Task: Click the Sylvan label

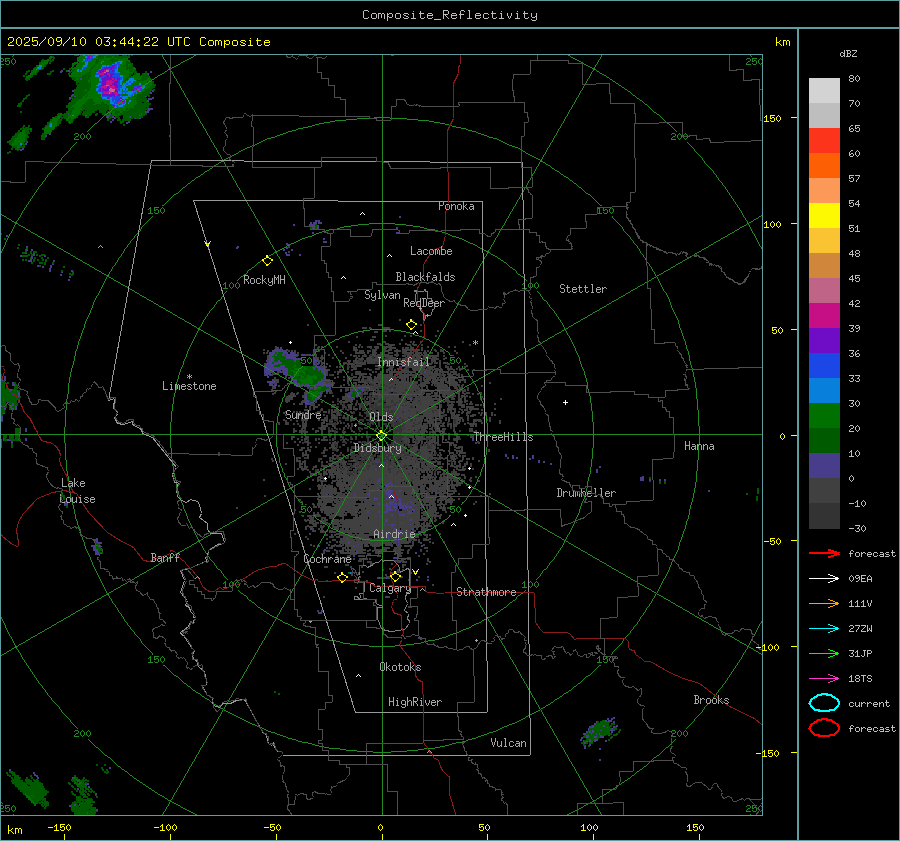Action: pyautogui.click(x=382, y=295)
